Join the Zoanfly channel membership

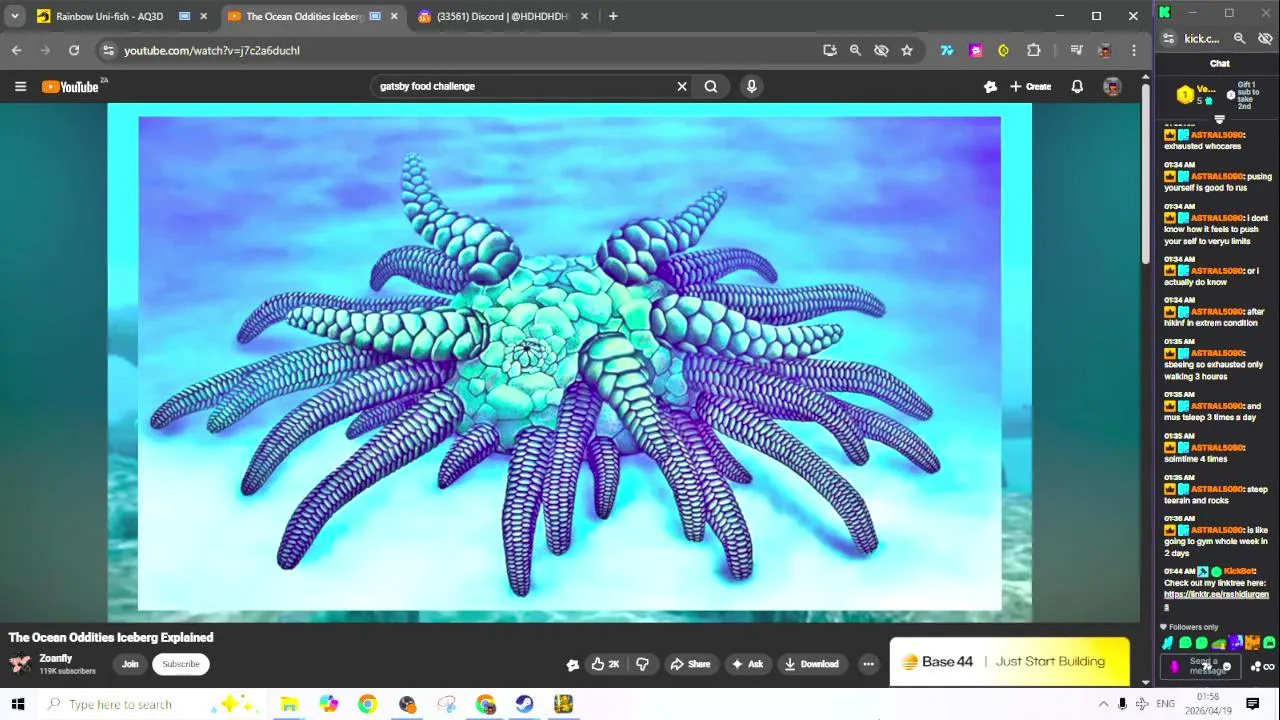[x=130, y=664]
